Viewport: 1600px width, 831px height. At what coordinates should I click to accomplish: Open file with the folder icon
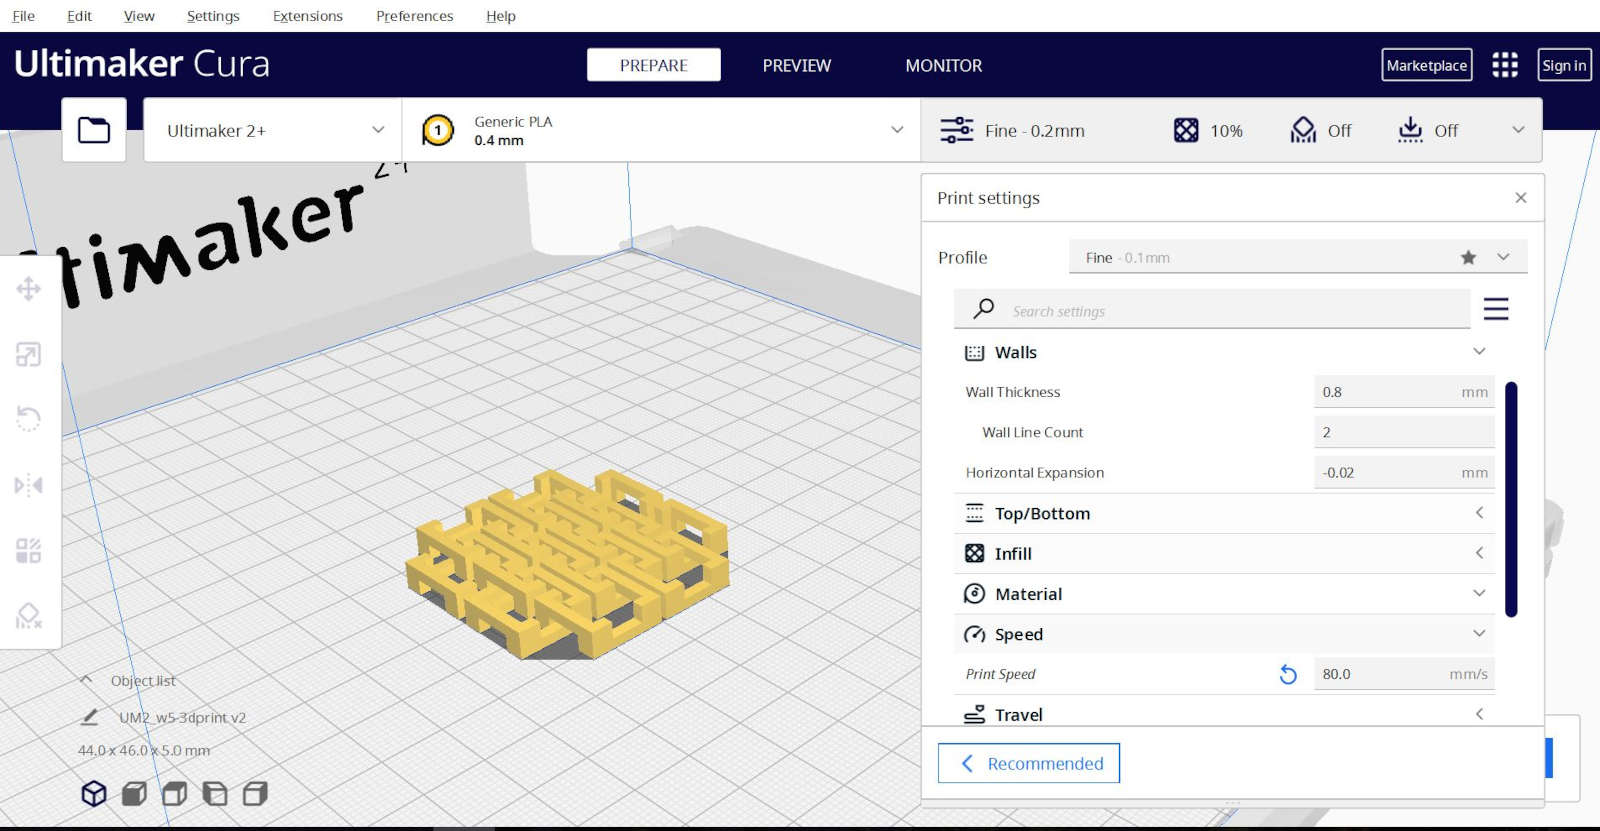pos(94,130)
